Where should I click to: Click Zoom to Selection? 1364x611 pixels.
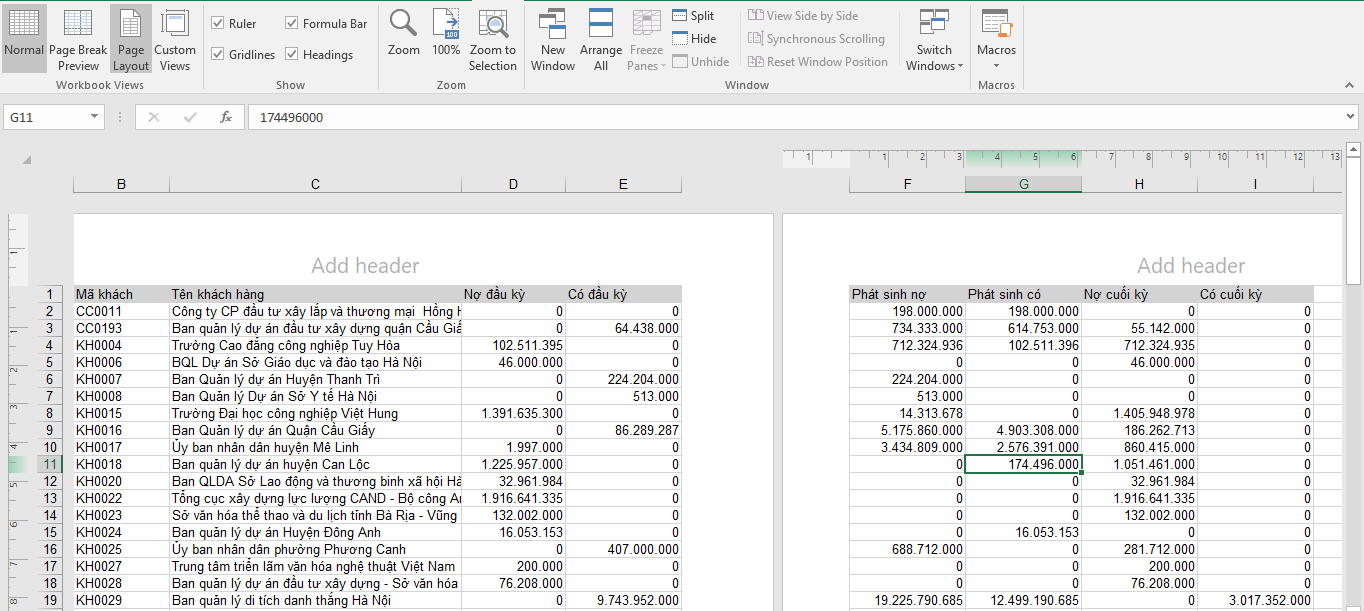(x=493, y=38)
